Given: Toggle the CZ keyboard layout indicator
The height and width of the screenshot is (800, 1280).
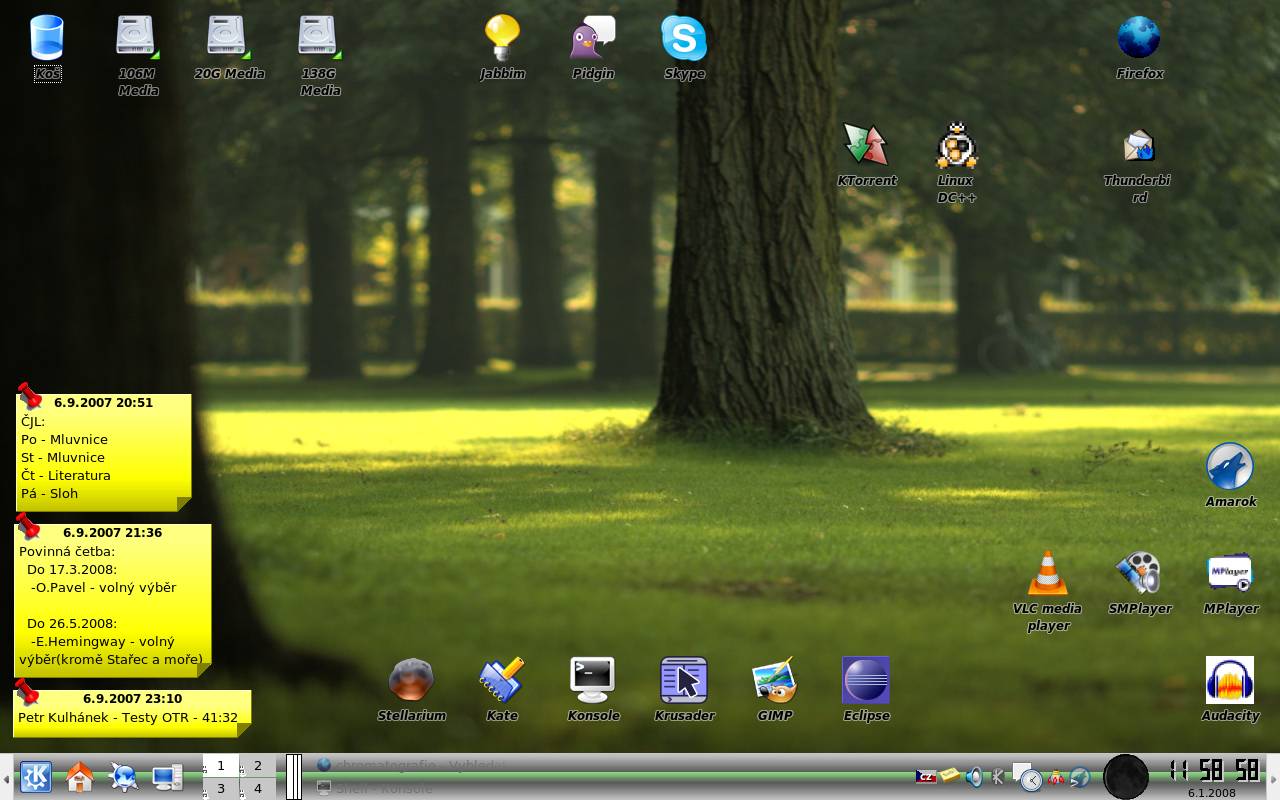Looking at the screenshot, I should [x=926, y=777].
